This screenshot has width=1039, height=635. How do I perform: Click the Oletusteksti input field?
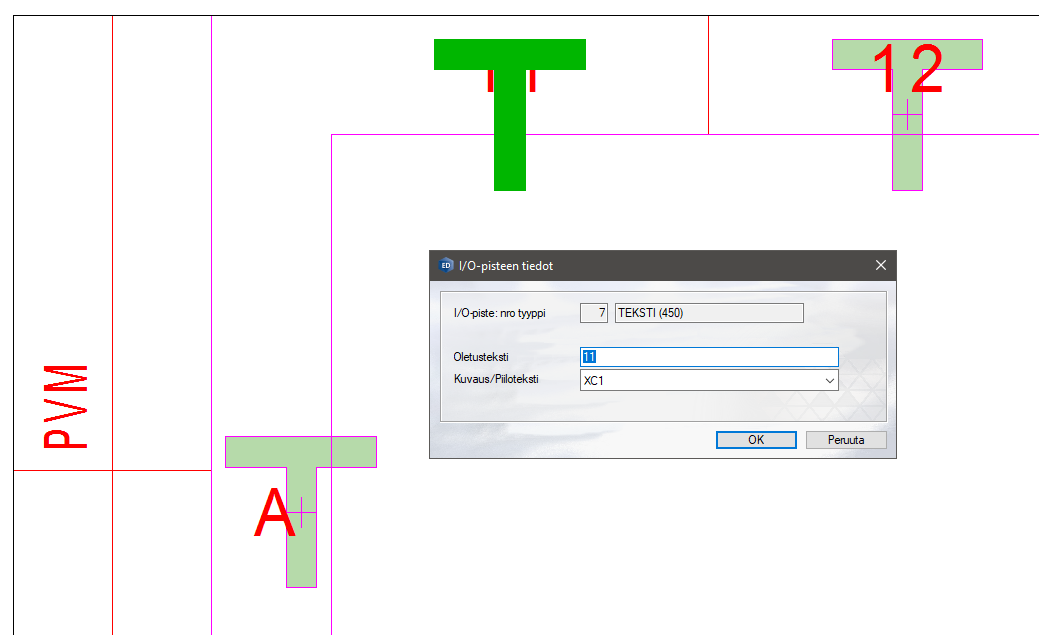point(709,357)
